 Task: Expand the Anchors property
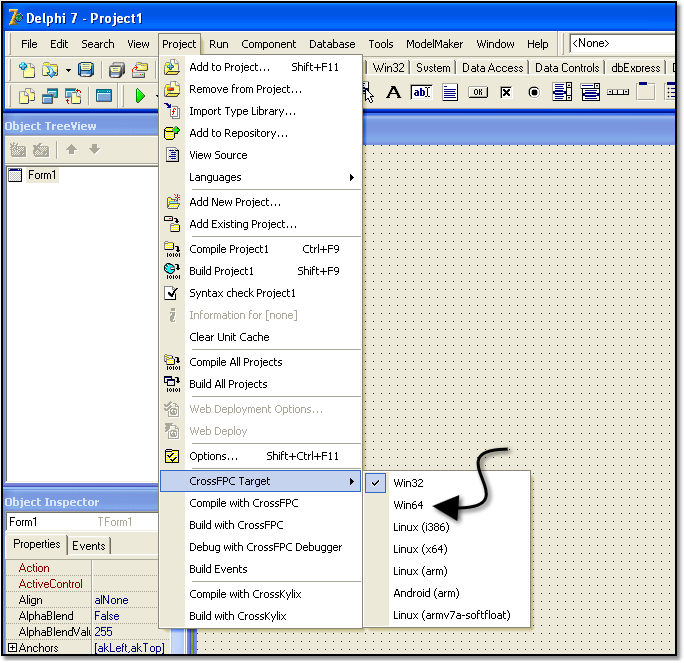[x=12, y=648]
